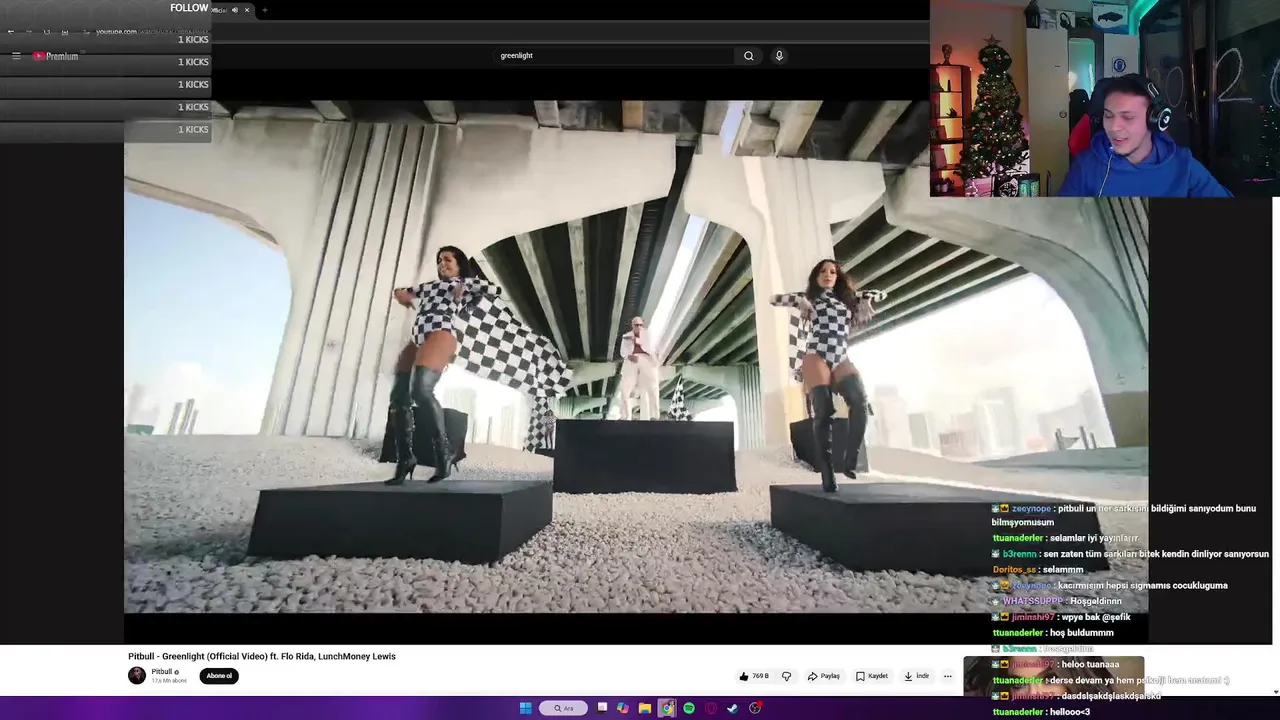Viewport: 1280px width, 720px height.
Task: Open Opera GX from the taskbar
Action: (x=711, y=708)
